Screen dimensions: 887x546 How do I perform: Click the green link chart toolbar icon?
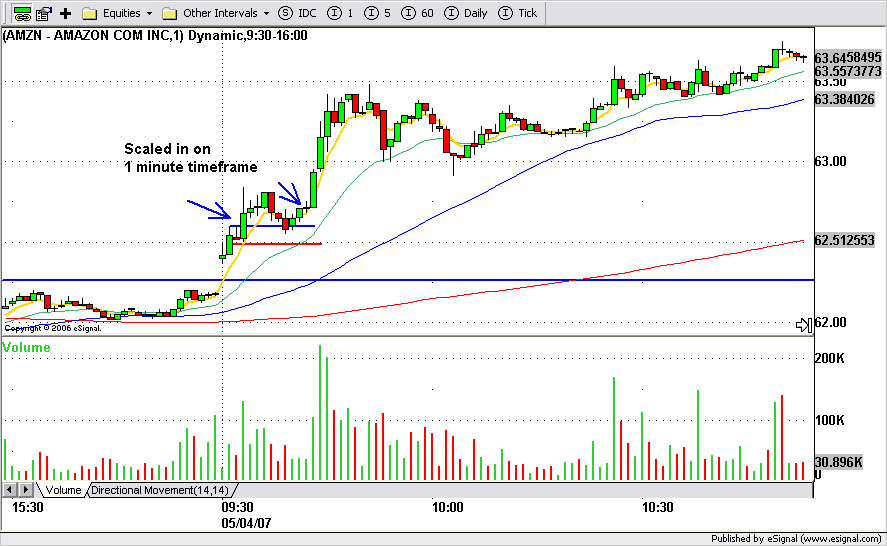pos(22,13)
